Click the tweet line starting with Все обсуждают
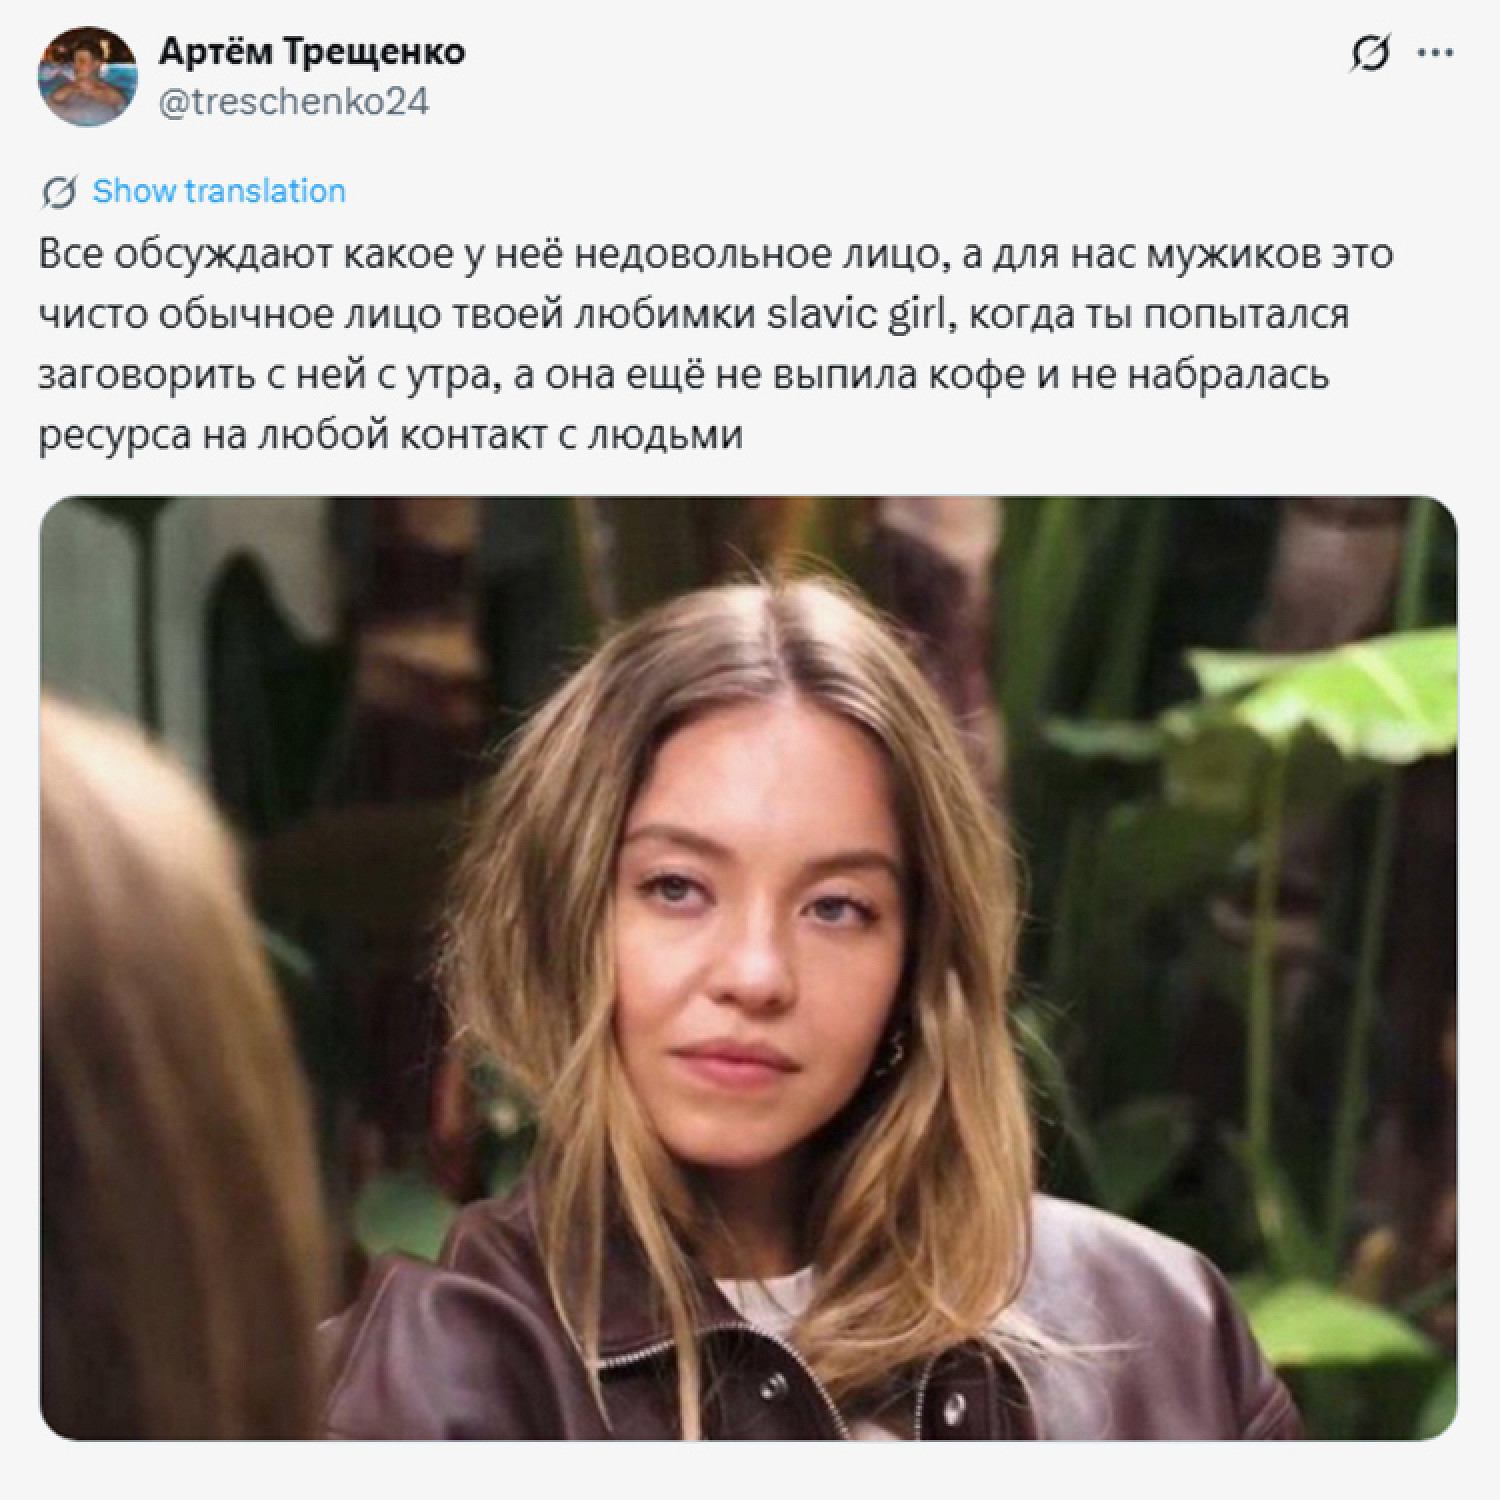This screenshot has width=1500, height=1500. tap(715, 255)
